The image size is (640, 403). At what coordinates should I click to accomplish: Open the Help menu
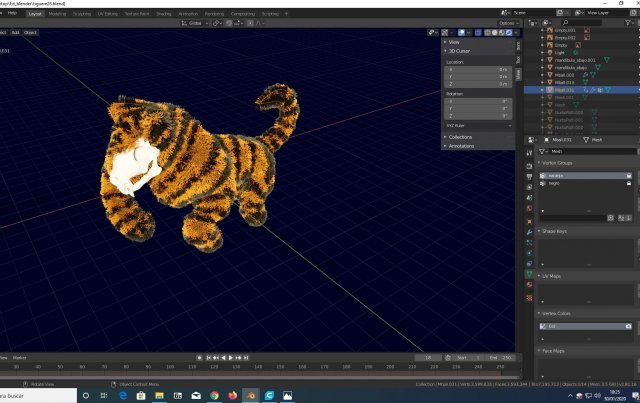(x=13, y=13)
